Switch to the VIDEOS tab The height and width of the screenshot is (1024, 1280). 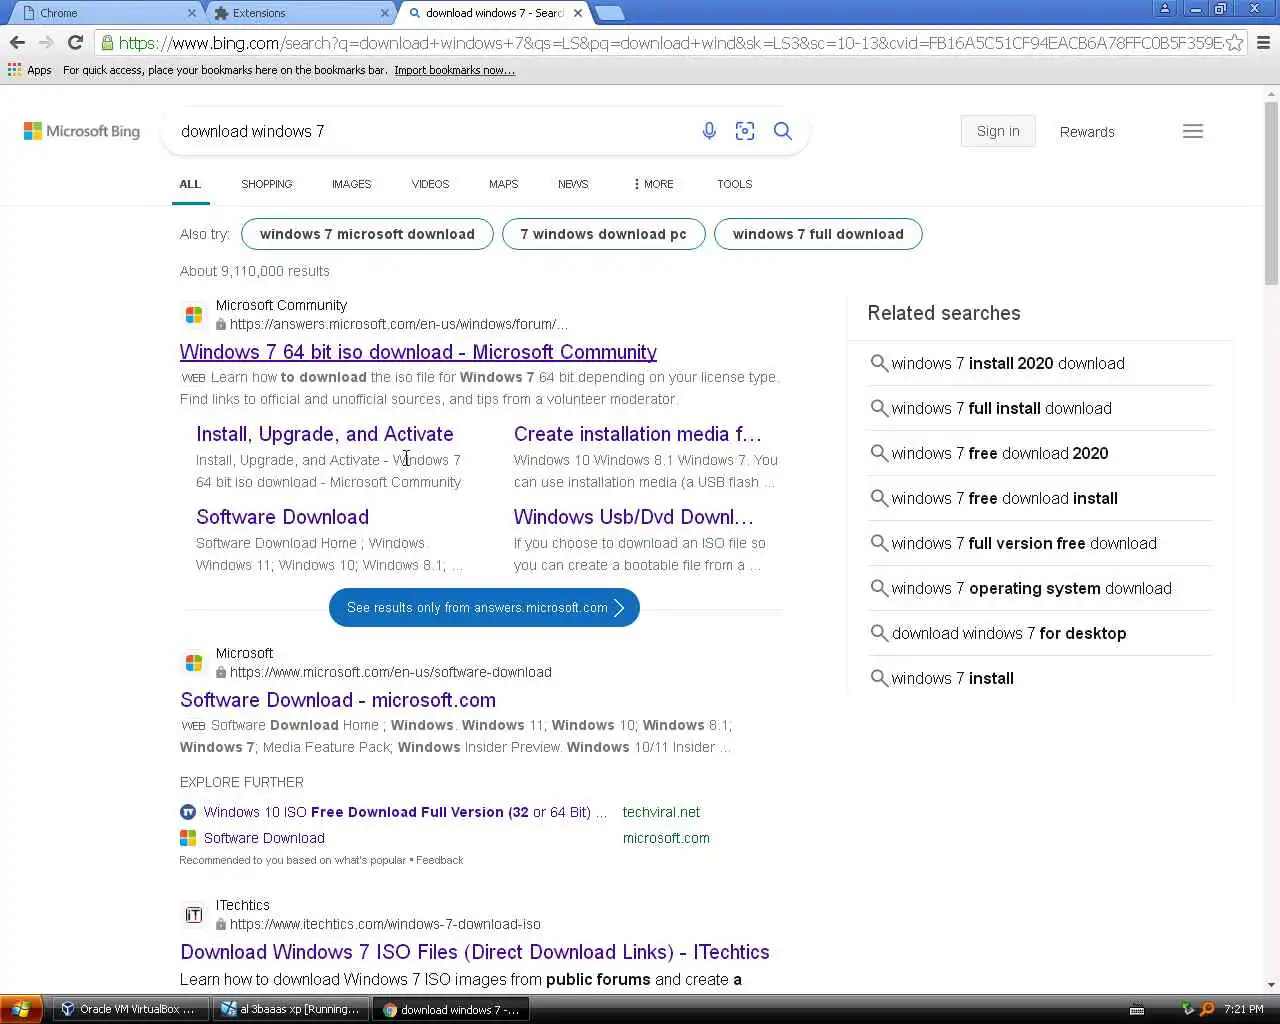point(431,184)
